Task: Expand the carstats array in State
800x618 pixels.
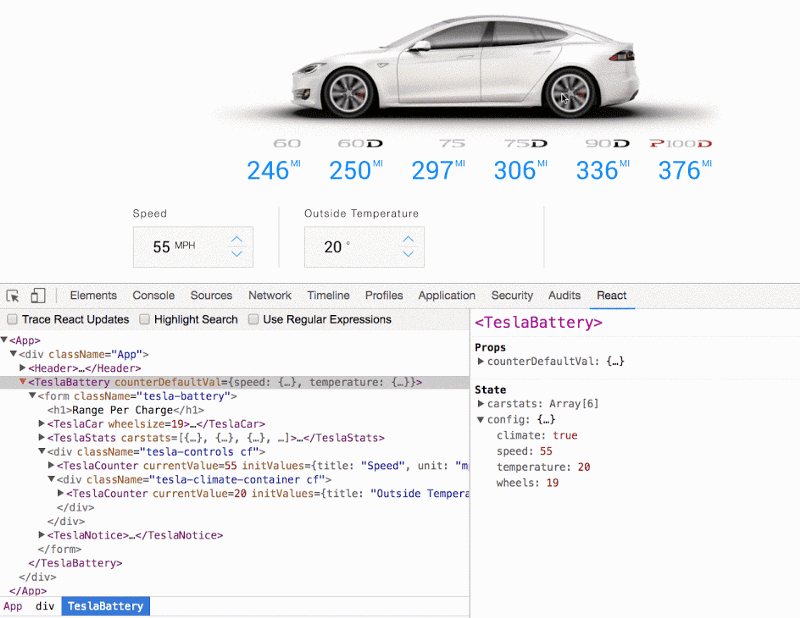Action: coord(481,404)
